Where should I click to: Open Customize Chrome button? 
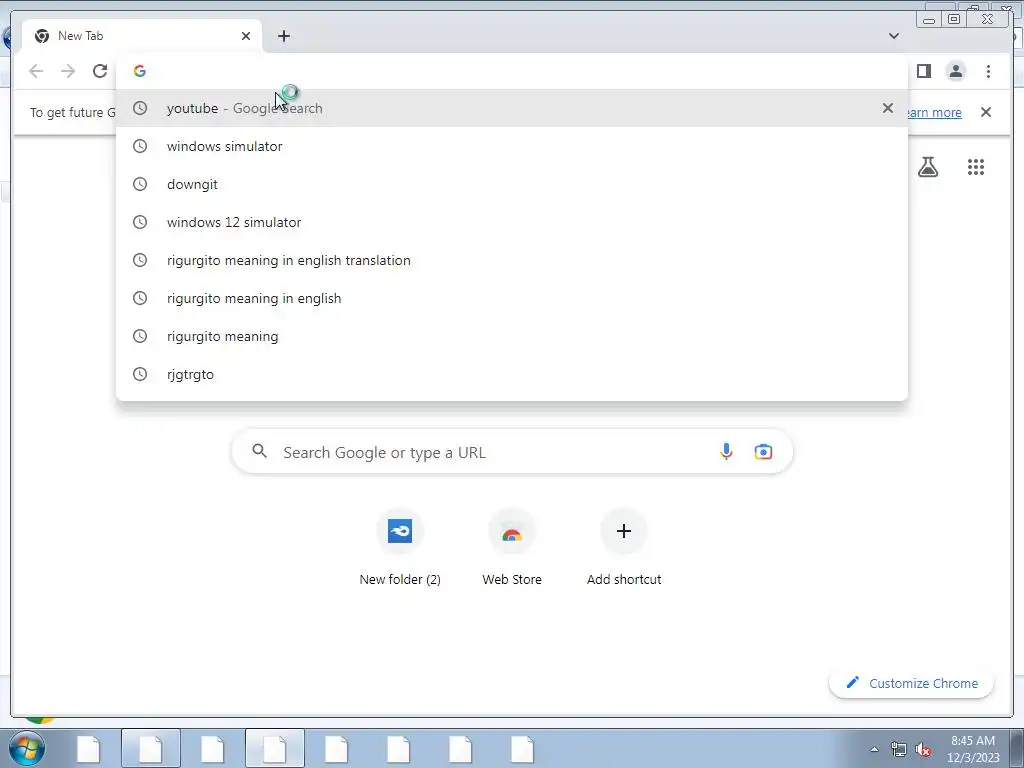pyautogui.click(x=911, y=683)
